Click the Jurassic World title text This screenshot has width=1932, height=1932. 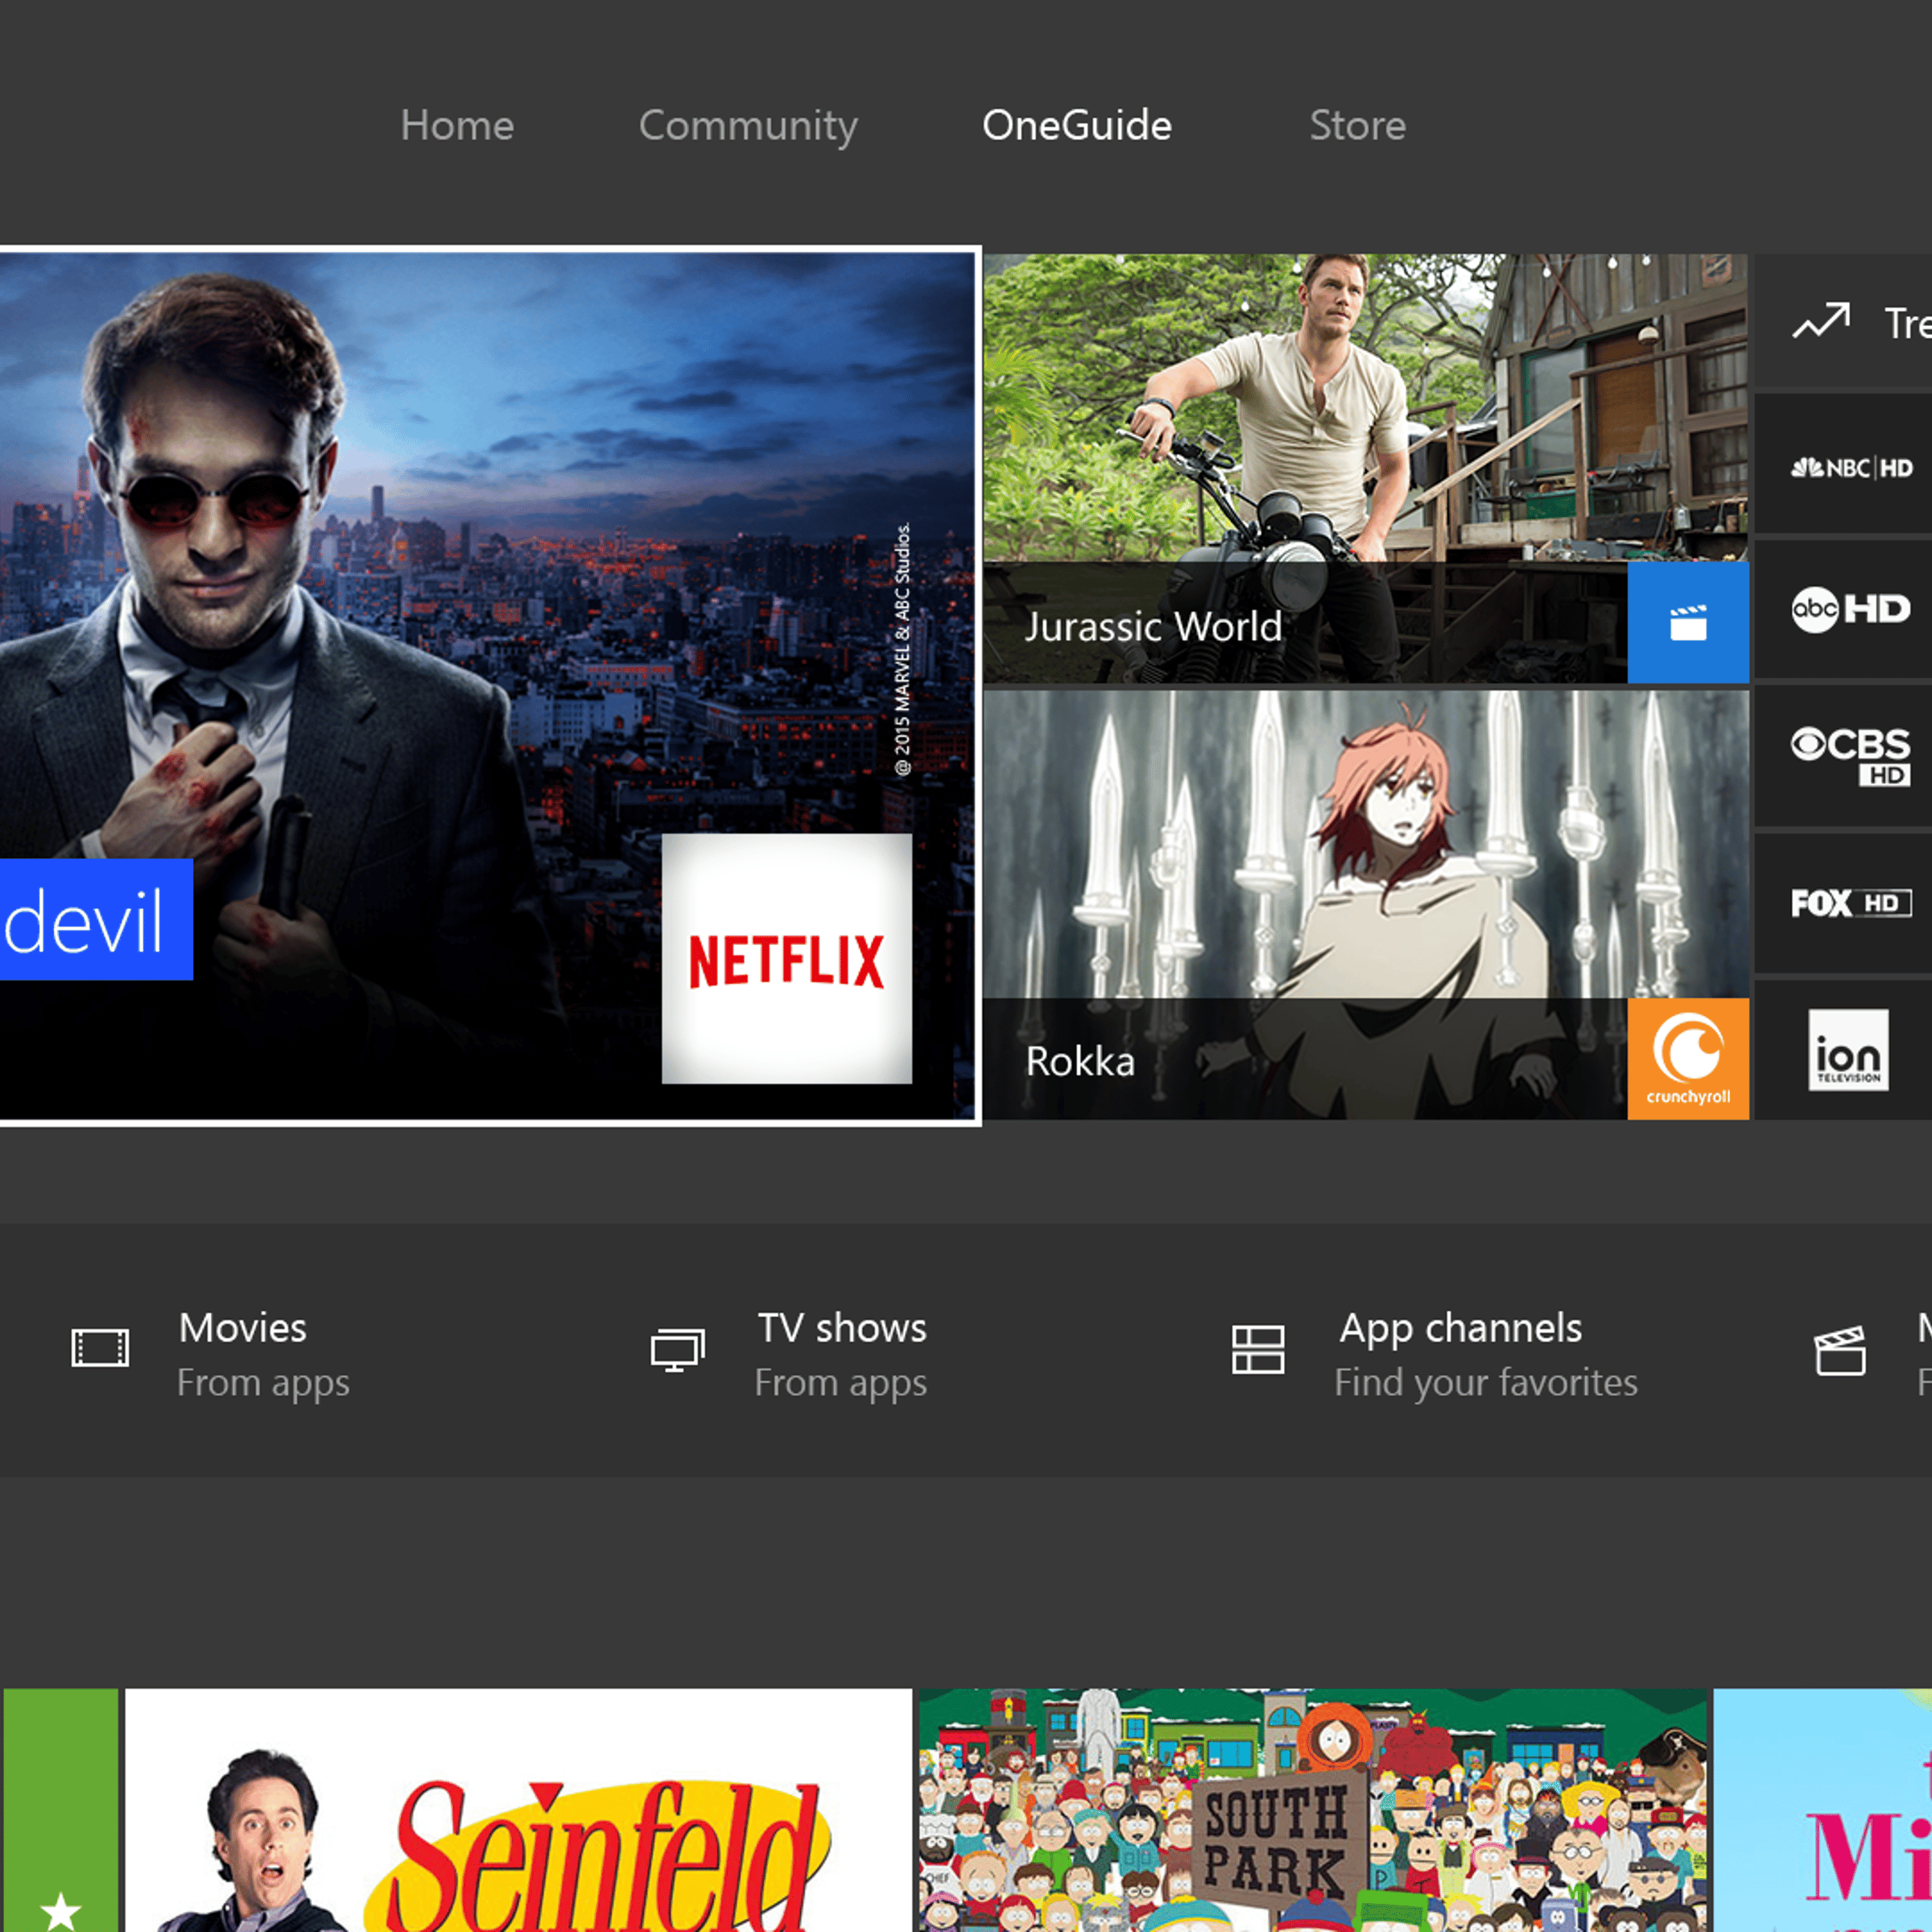tap(1153, 627)
